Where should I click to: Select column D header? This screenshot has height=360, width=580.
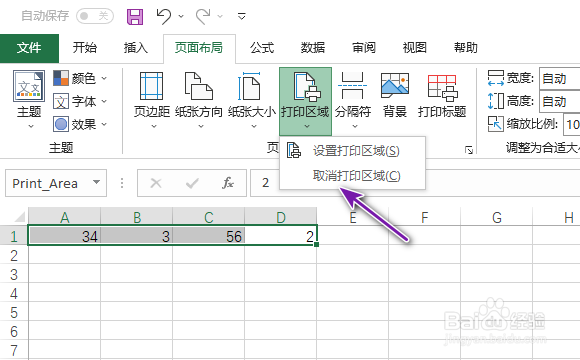tap(281, 217)
